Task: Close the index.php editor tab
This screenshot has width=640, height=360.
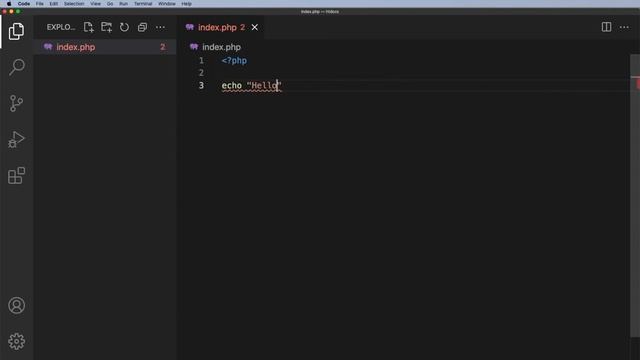Action: point(255,27)
